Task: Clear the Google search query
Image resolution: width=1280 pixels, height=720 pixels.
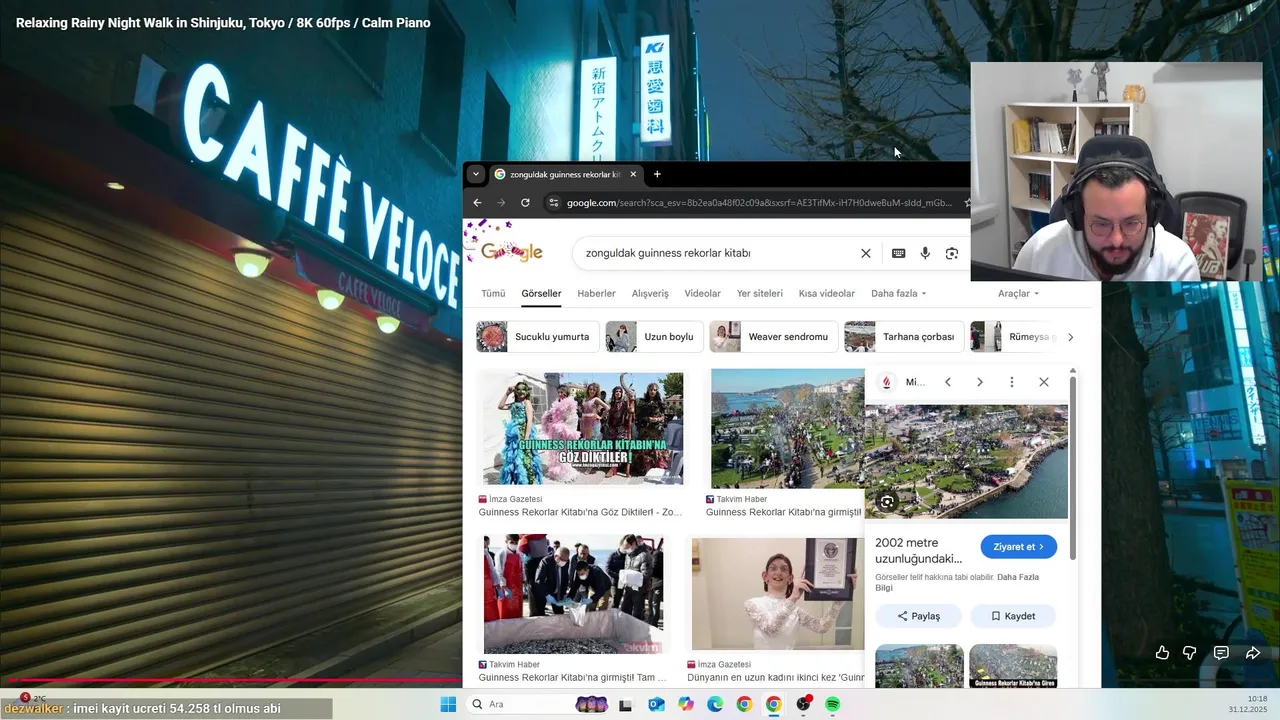Action: click(x=866, y=253)
